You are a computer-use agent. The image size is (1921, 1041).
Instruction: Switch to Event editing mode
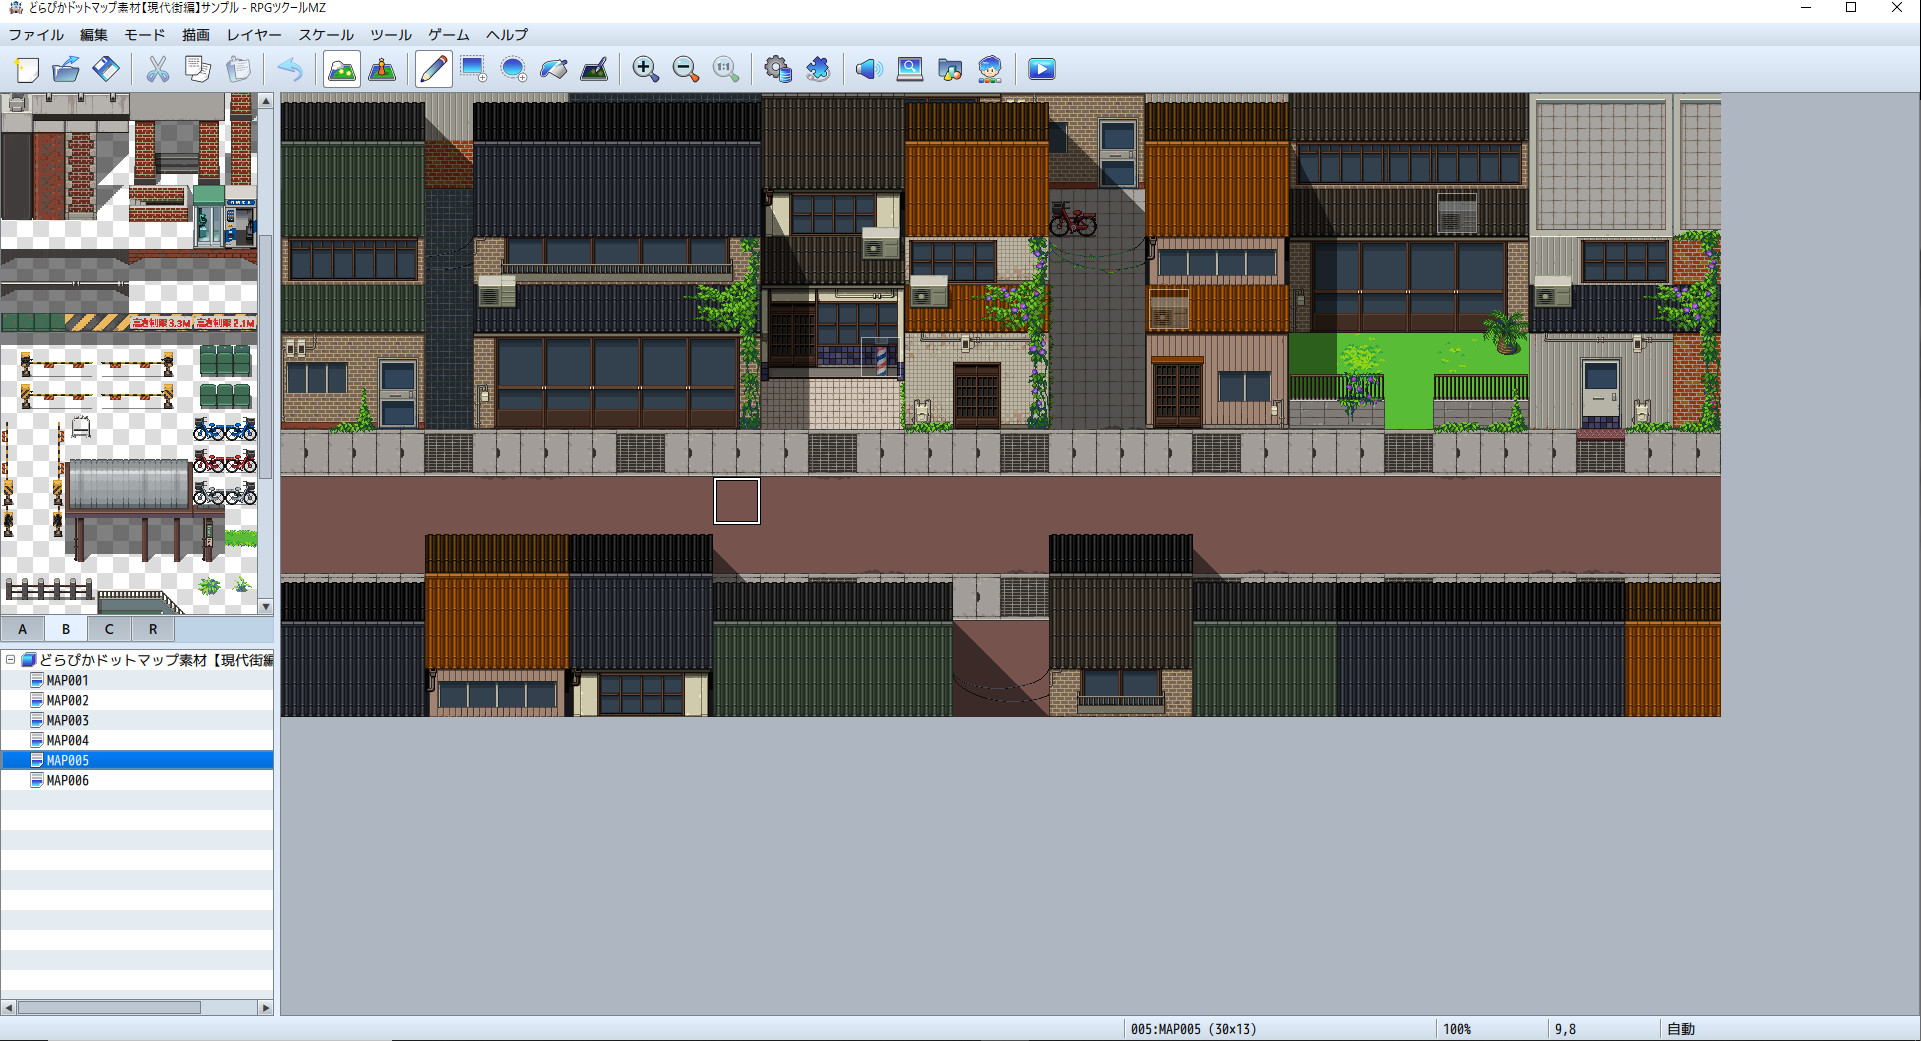click(x=381, y=69)
